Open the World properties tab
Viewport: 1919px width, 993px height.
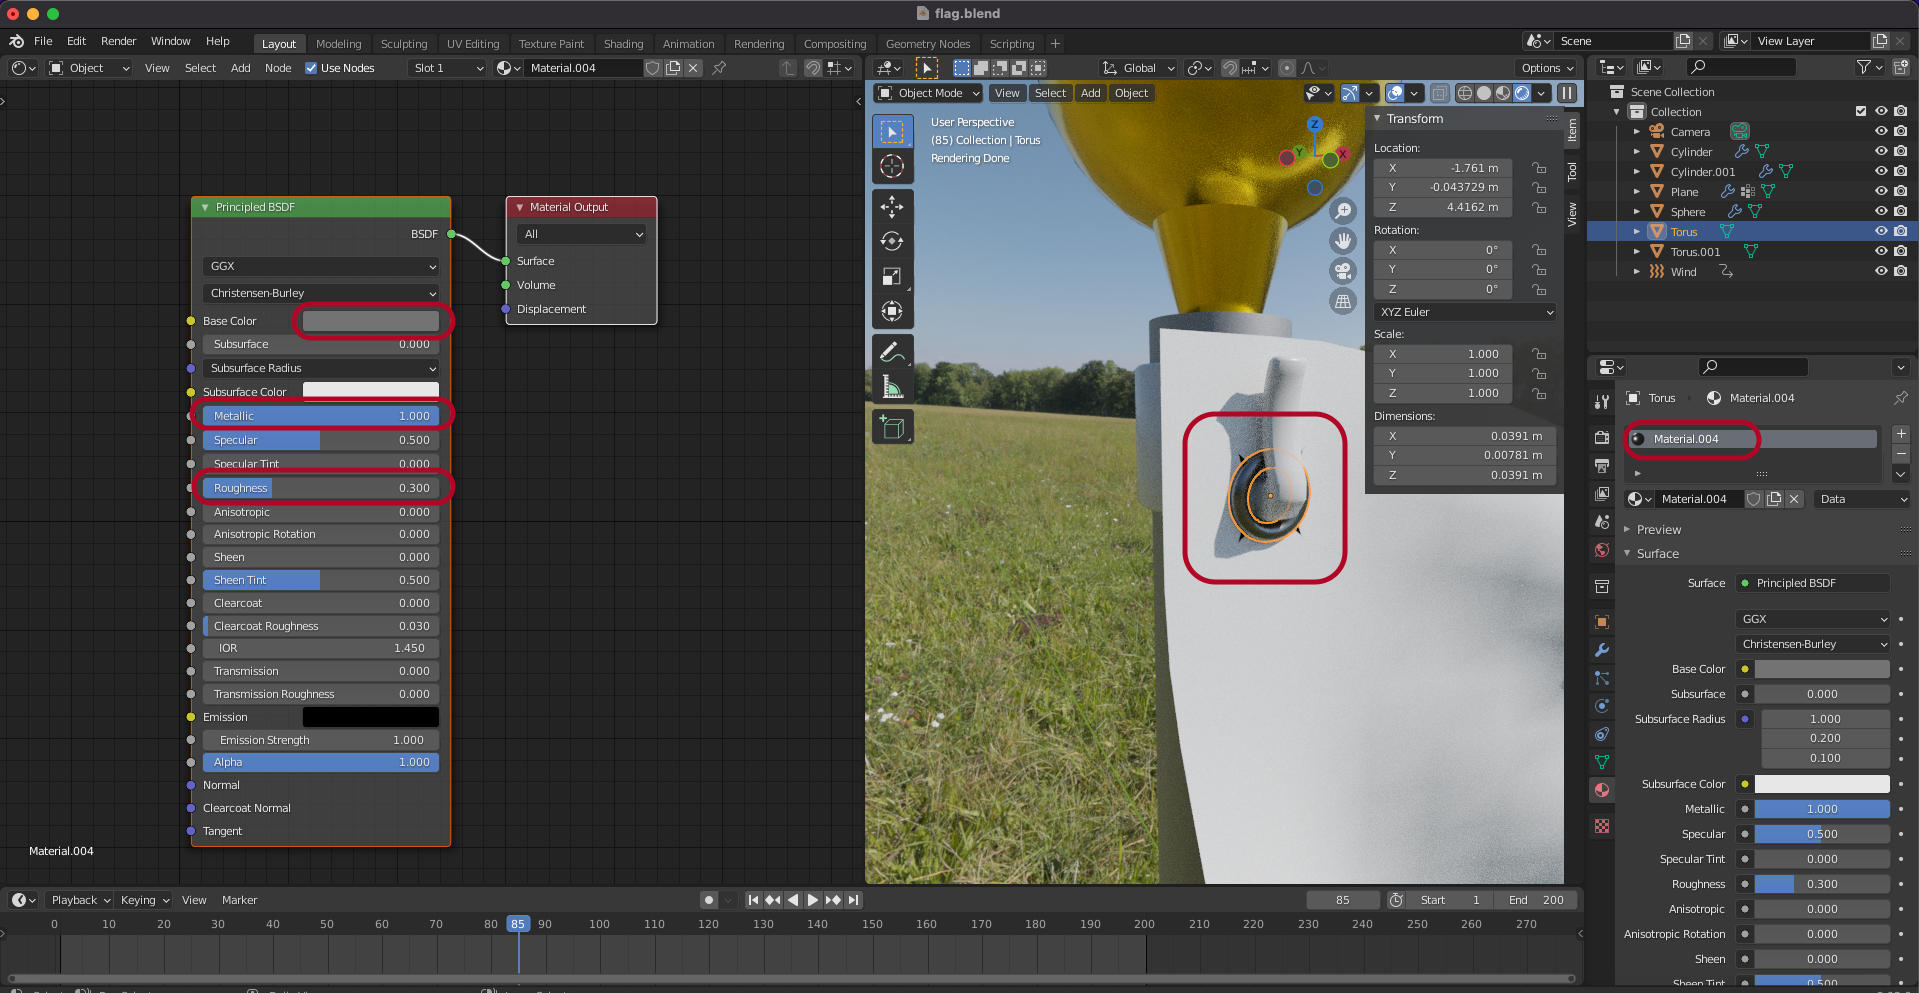click(1602, 550)
